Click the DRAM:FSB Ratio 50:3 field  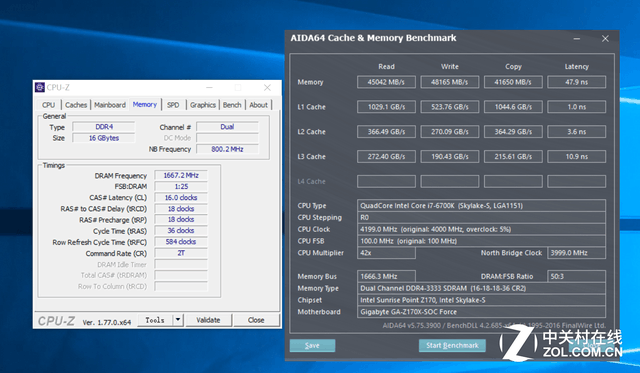click(576, 276)
